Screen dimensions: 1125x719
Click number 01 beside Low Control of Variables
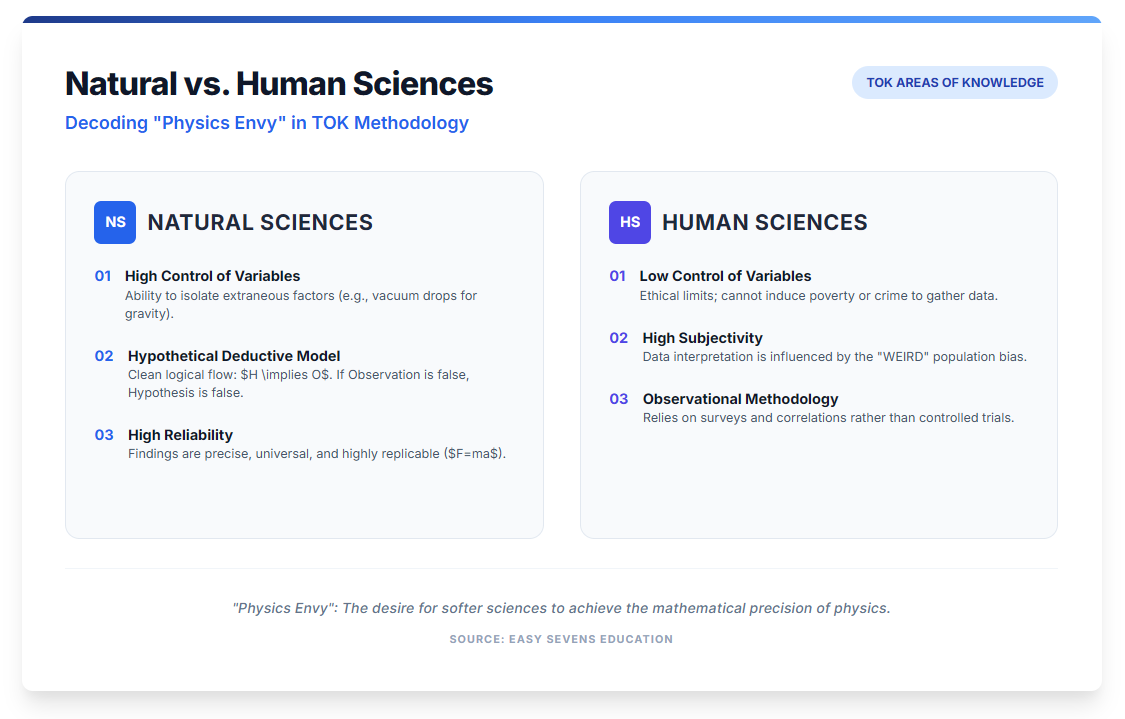click(x=618, y=276)
